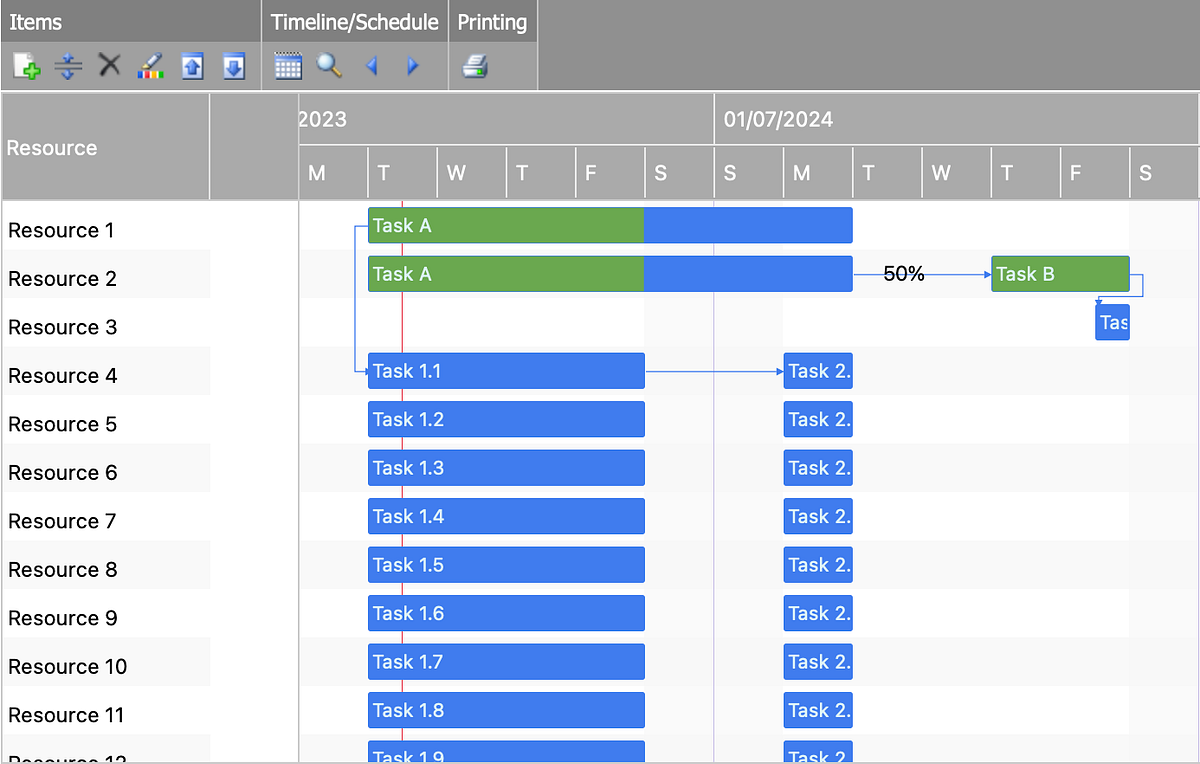Click the Timeline/Schedule group header

coord(355,21)
